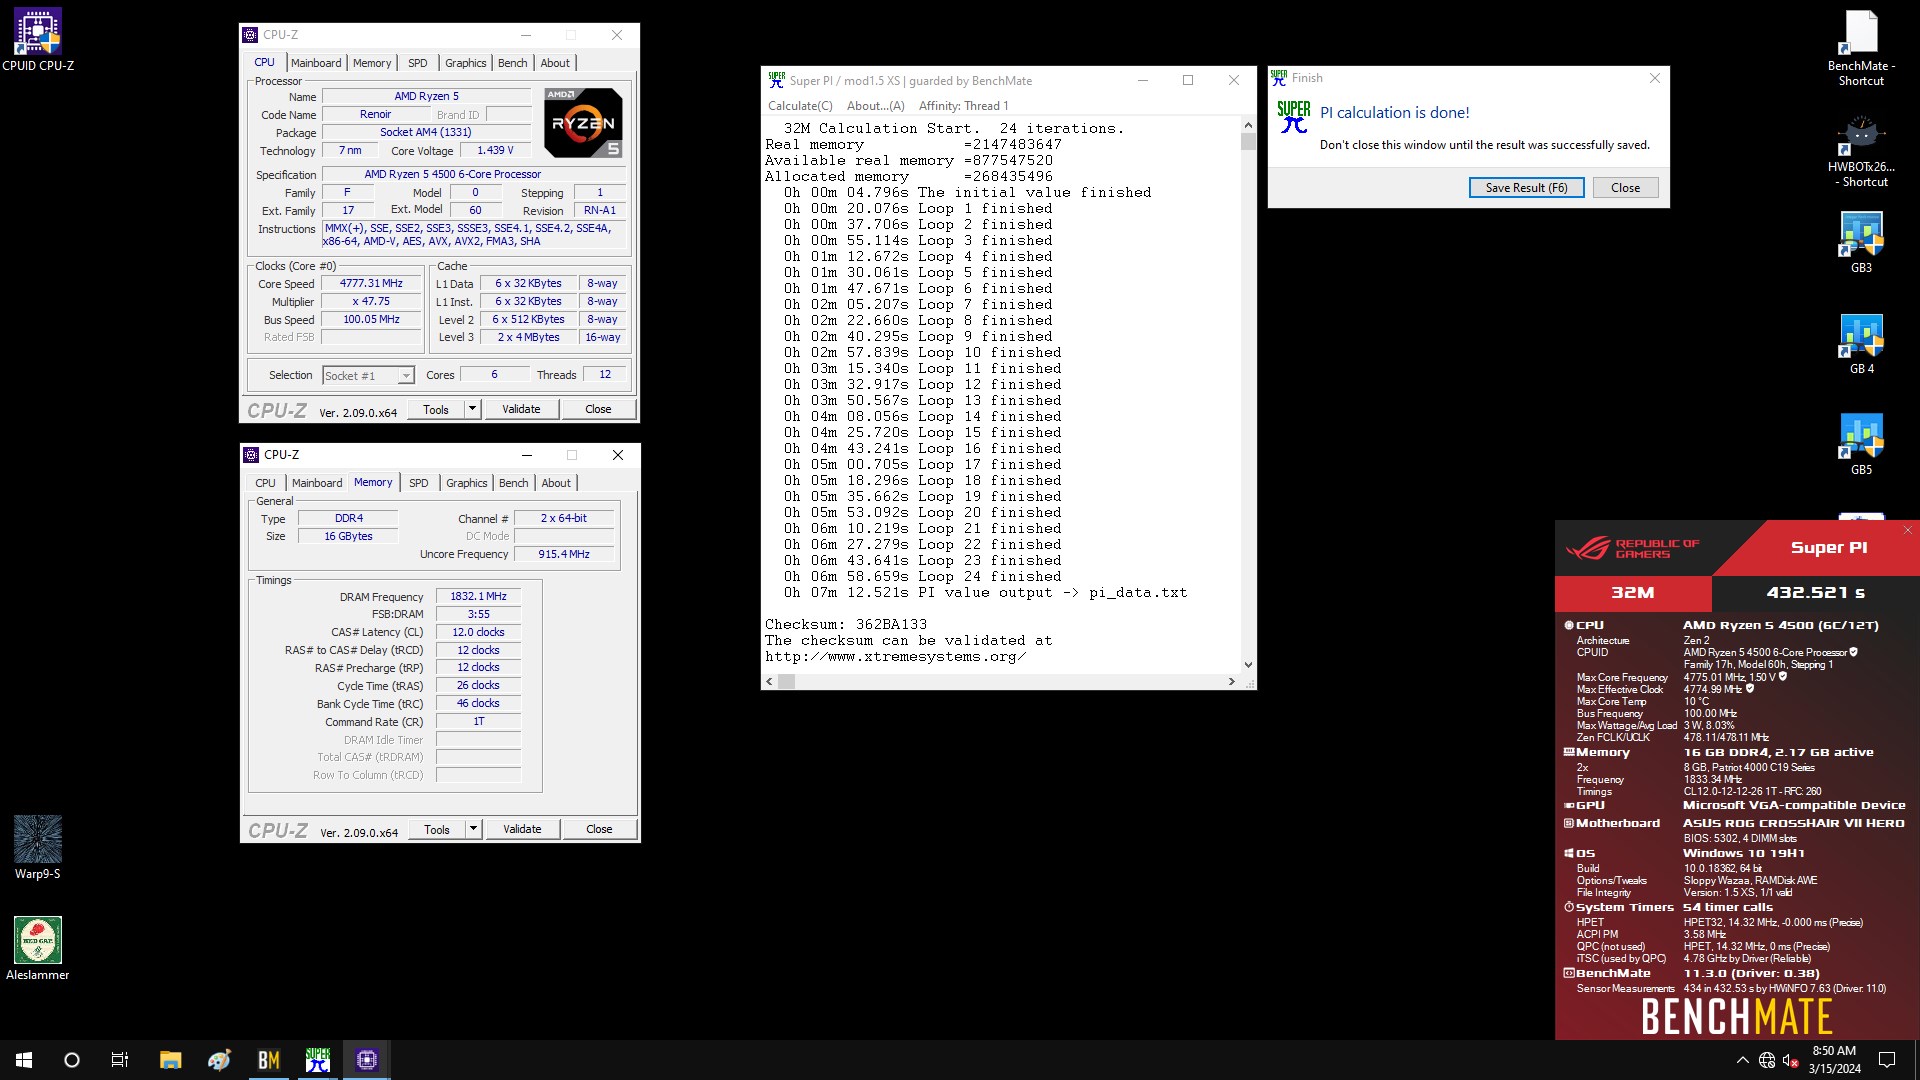Click Tools button in top CPU-Z window
Viewport: 1920px width, 1080px height.
coord(436,409)
